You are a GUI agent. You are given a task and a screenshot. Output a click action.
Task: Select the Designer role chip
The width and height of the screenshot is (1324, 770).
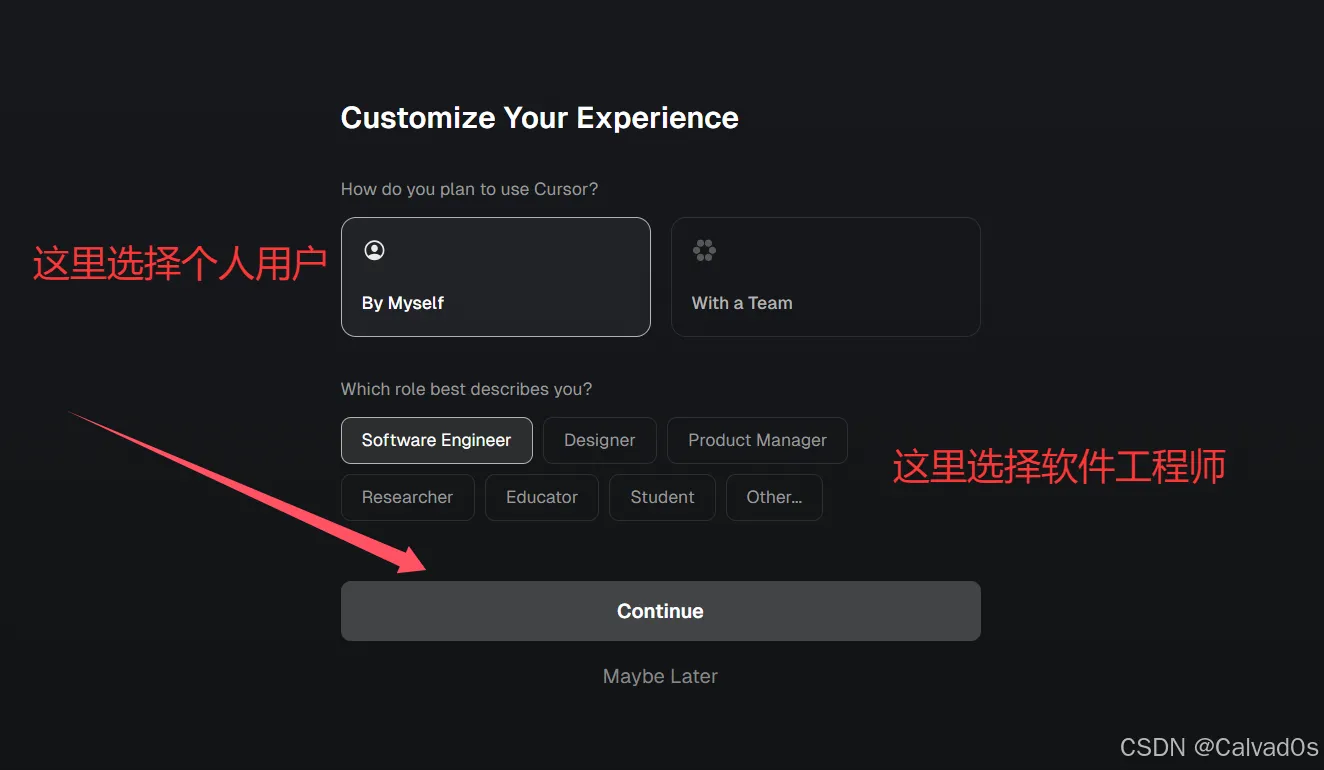(600, 440)
